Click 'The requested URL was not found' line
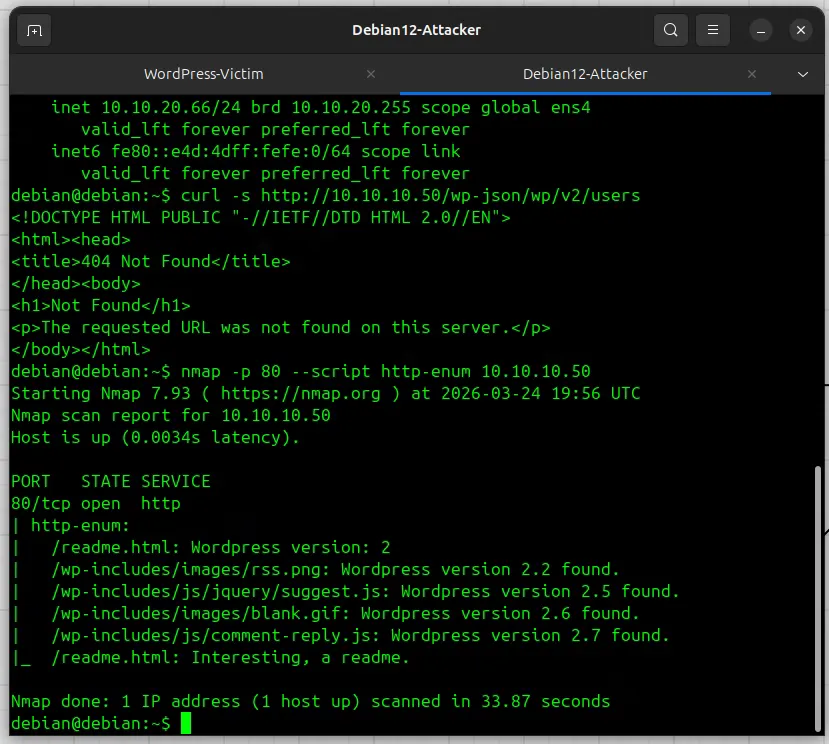Viewport: 829px width, 744px height. coord(281,328)
